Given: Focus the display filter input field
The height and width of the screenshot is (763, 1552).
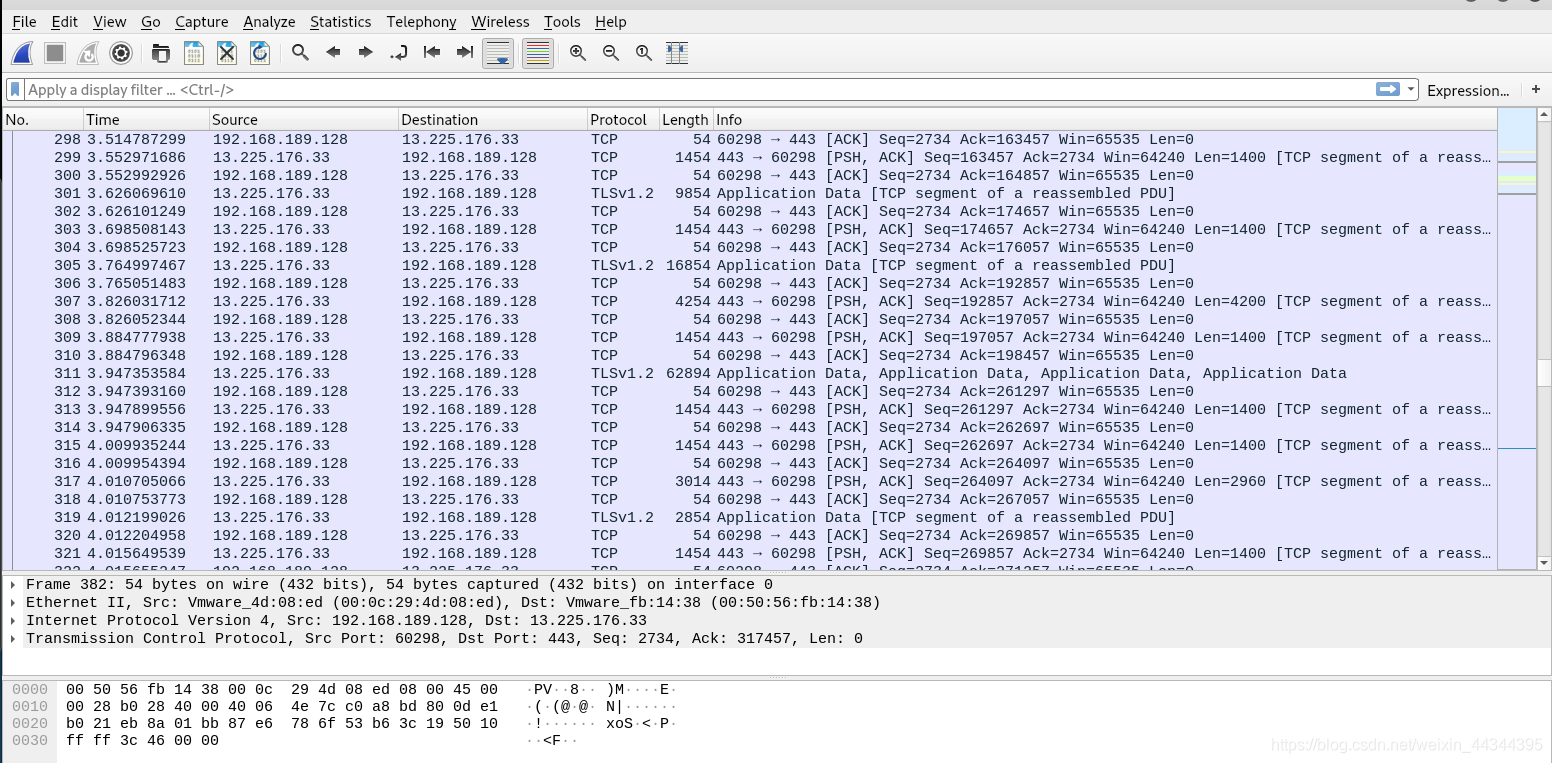Looking at the screenshot, I should pyautogui.click(x=699, y=90).
